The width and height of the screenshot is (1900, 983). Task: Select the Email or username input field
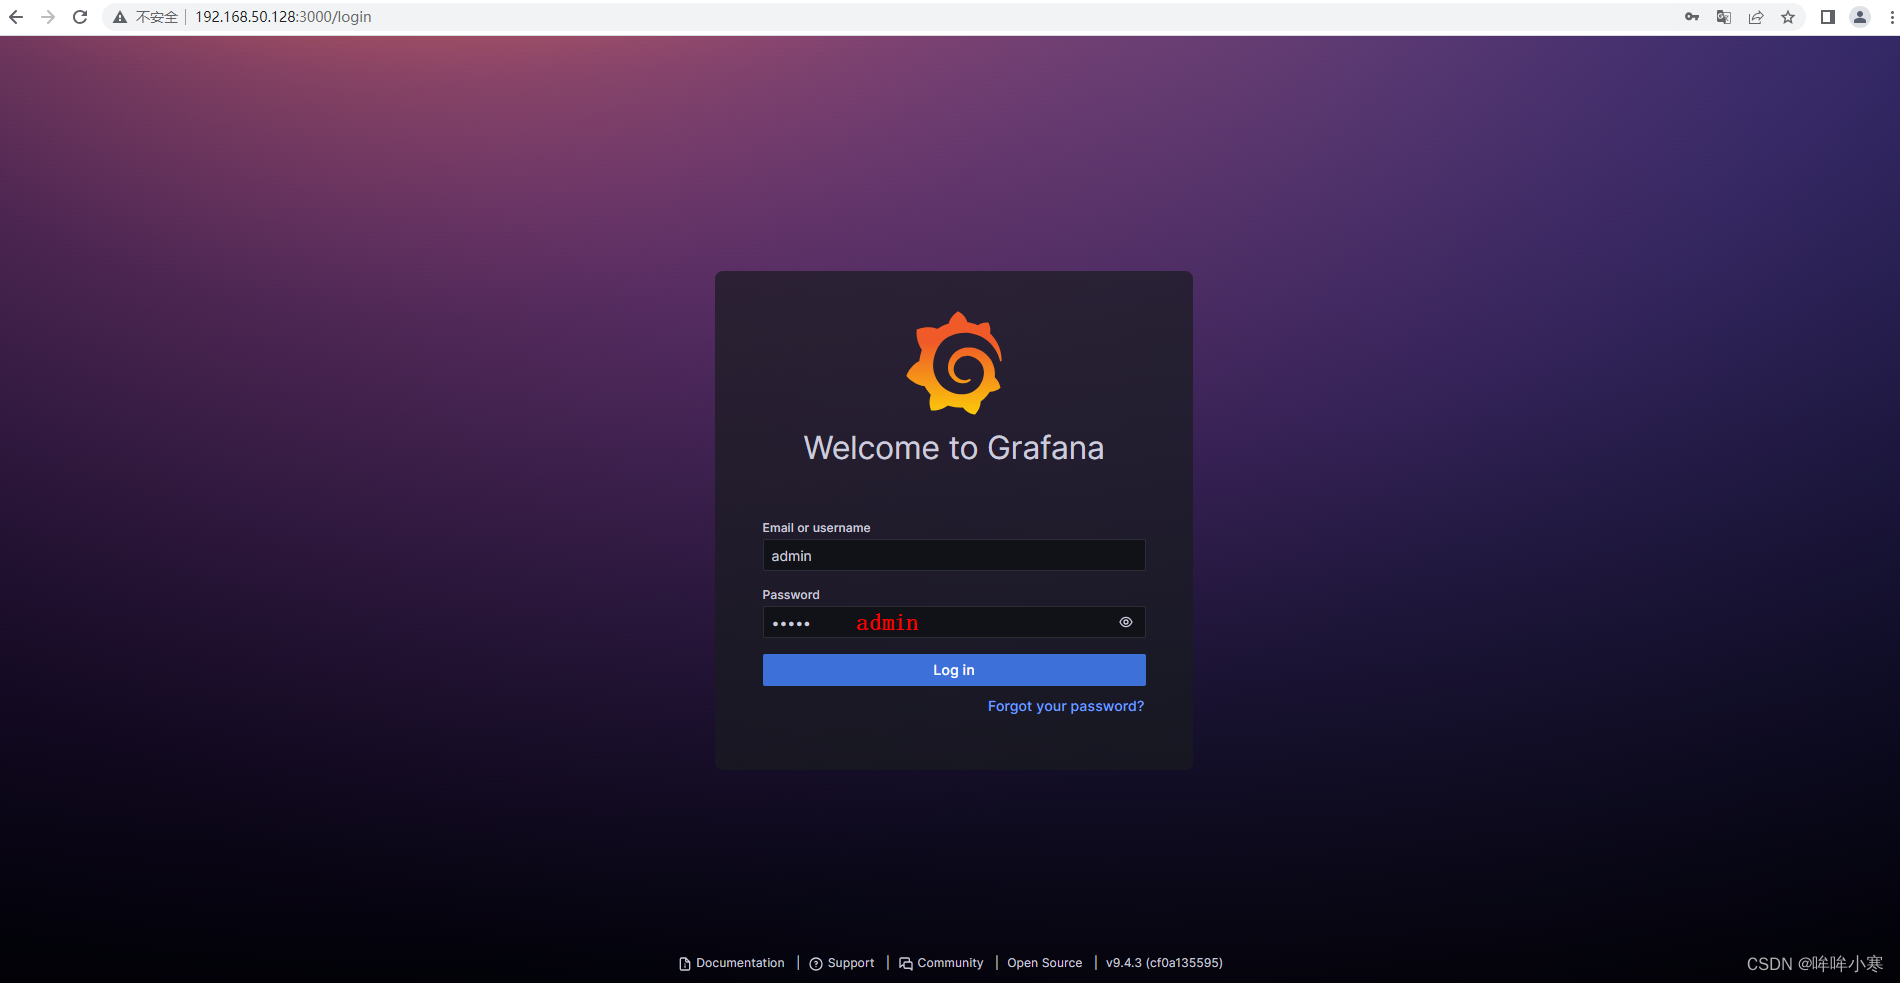pyautogui.click(x=953, y=555)
